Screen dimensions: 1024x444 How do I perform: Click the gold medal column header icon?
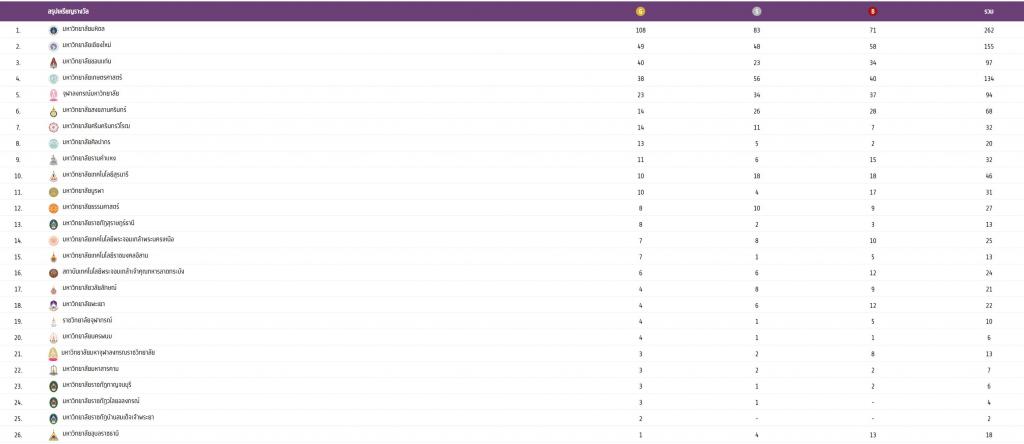(641, 11)
